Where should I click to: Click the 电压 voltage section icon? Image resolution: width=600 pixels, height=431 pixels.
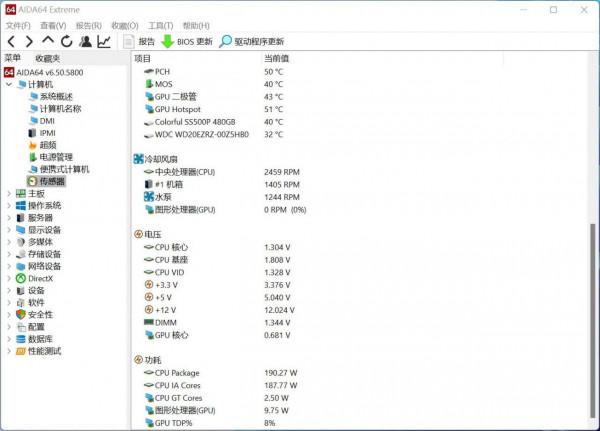[x=139, y=234]
